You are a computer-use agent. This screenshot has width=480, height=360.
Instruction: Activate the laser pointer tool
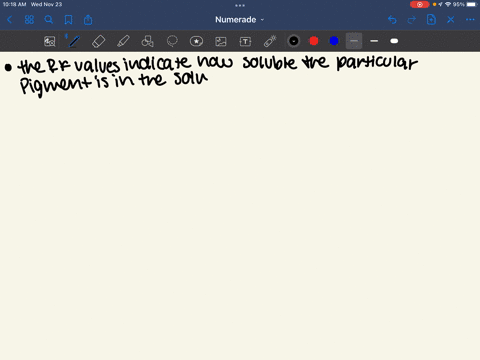(x=270, y=41)
